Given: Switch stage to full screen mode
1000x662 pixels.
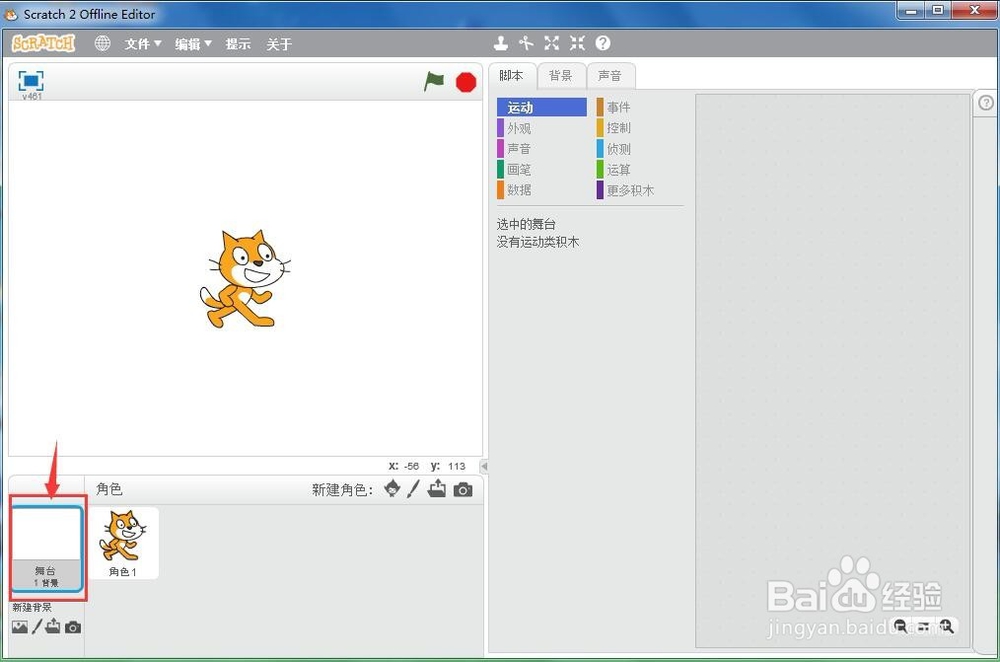Looking at the screenshot, I should [x=31, y=81].
